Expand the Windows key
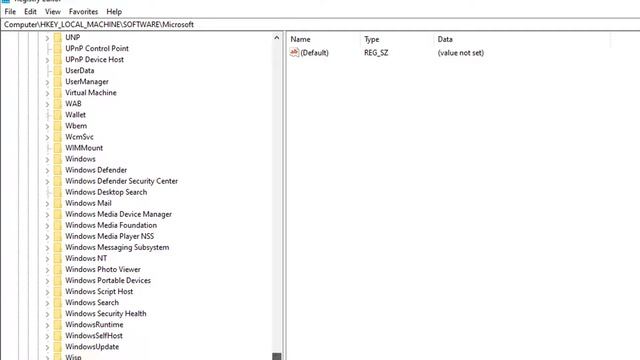 [47, 159]
